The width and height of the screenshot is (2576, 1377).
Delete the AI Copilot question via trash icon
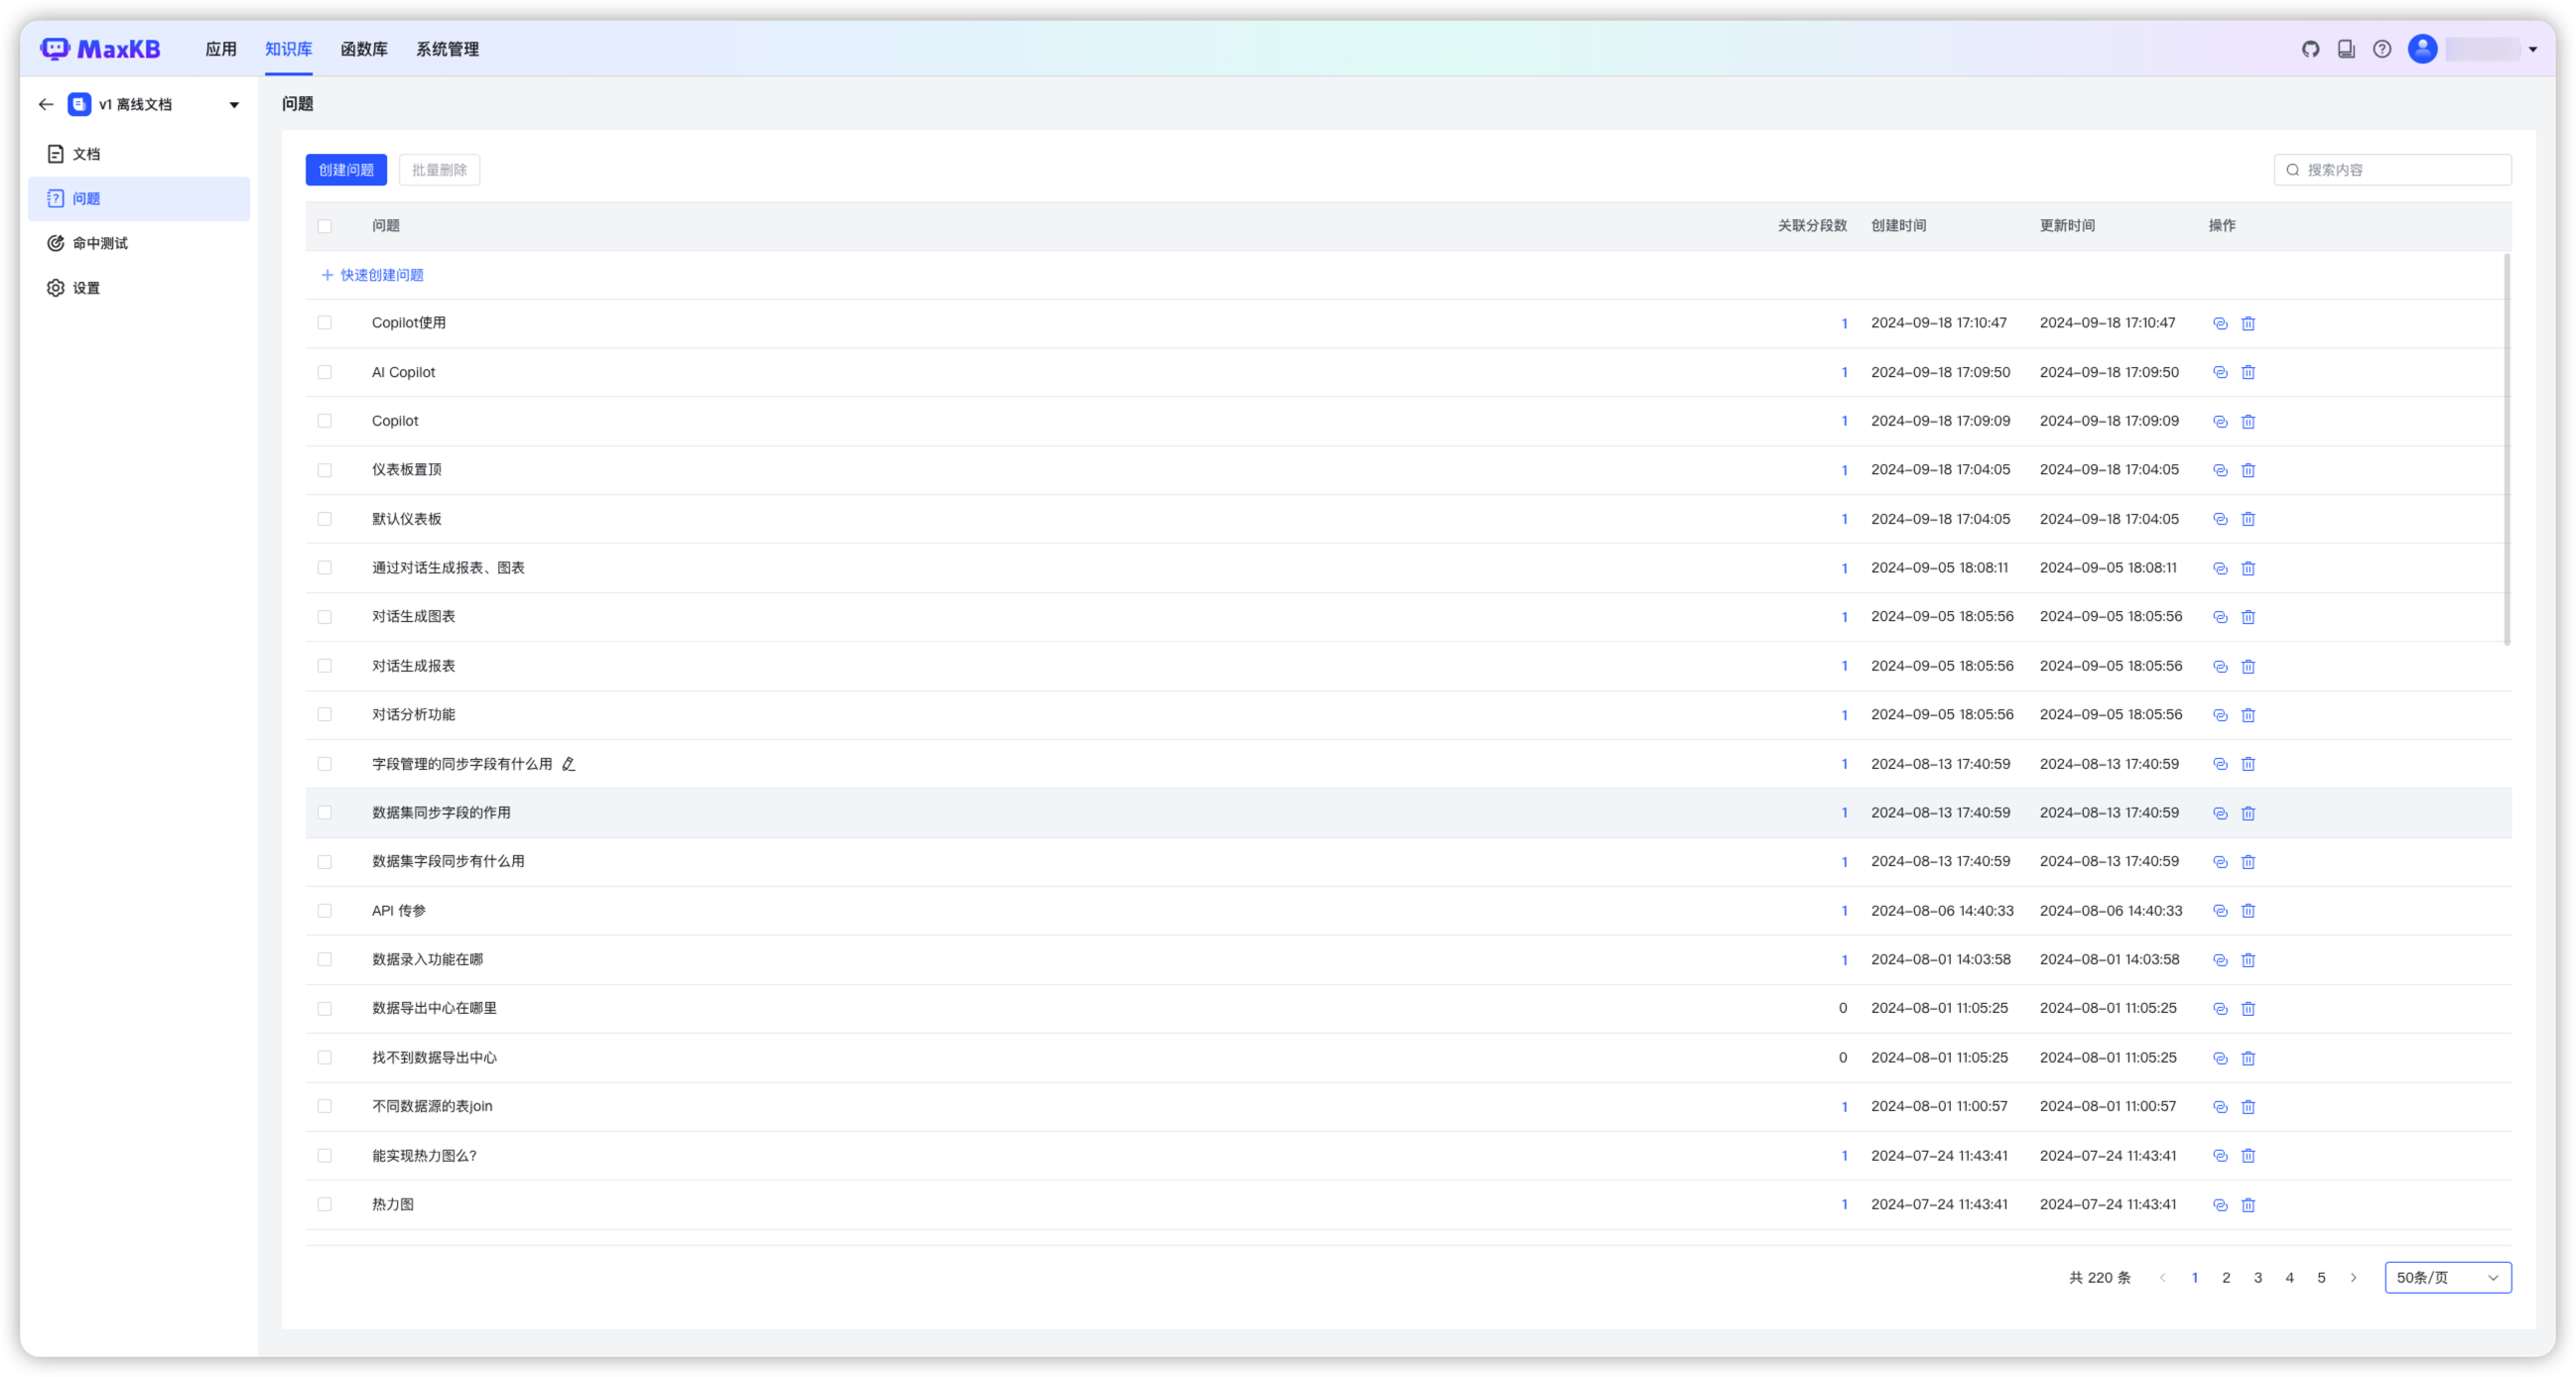click(x=2248, y=372)
